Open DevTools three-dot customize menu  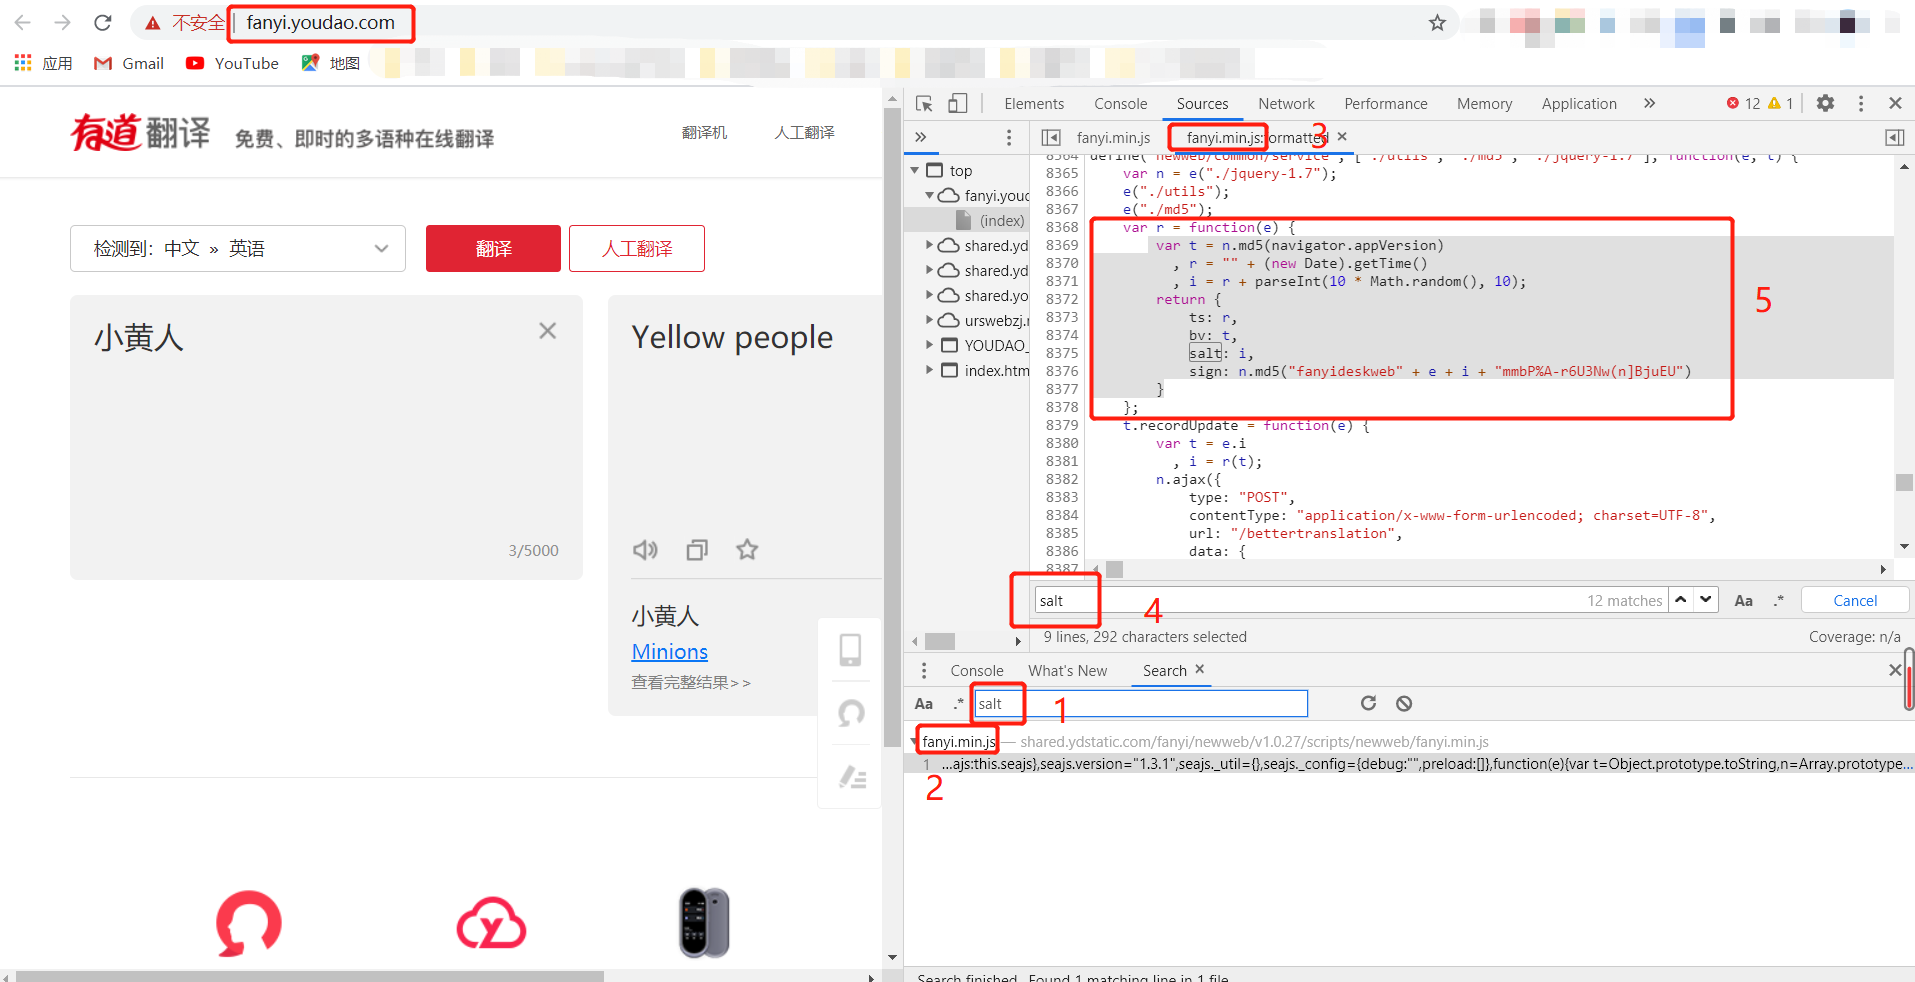1860,103
